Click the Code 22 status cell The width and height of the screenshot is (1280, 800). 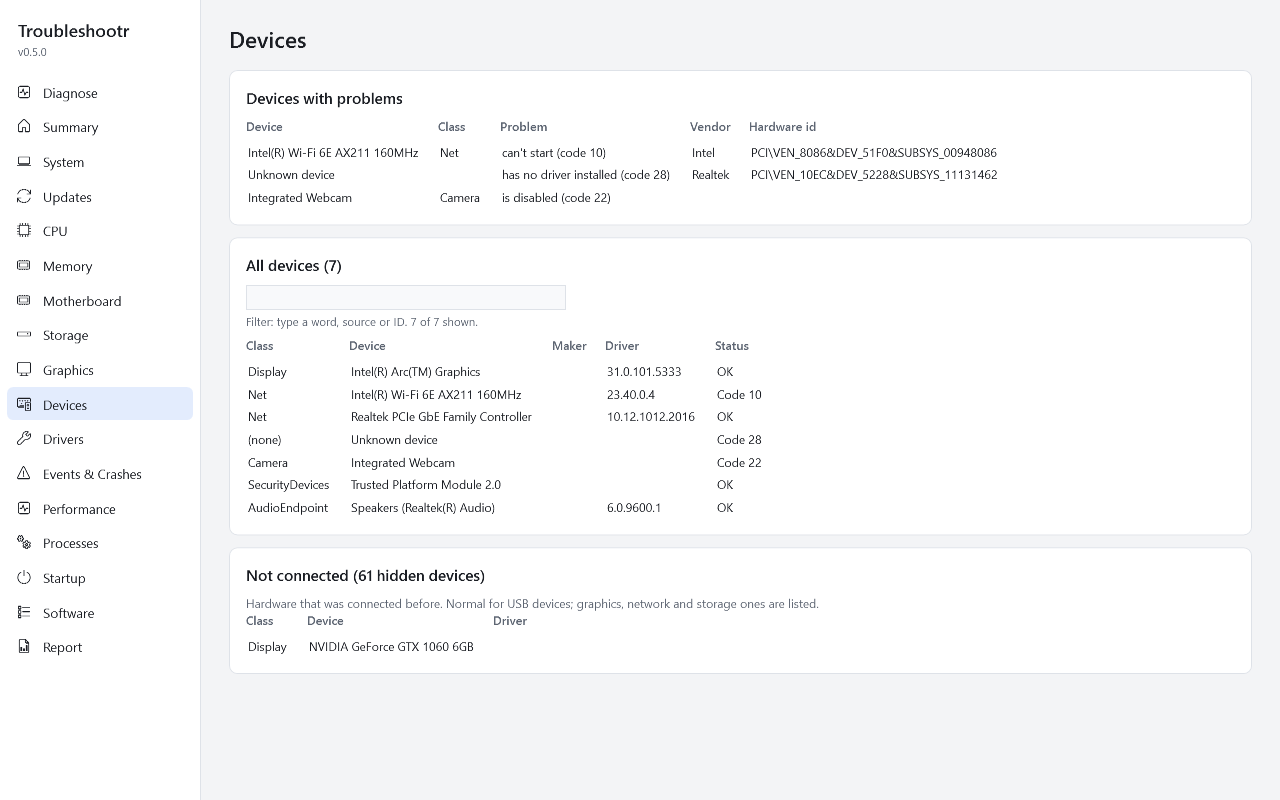739,463
